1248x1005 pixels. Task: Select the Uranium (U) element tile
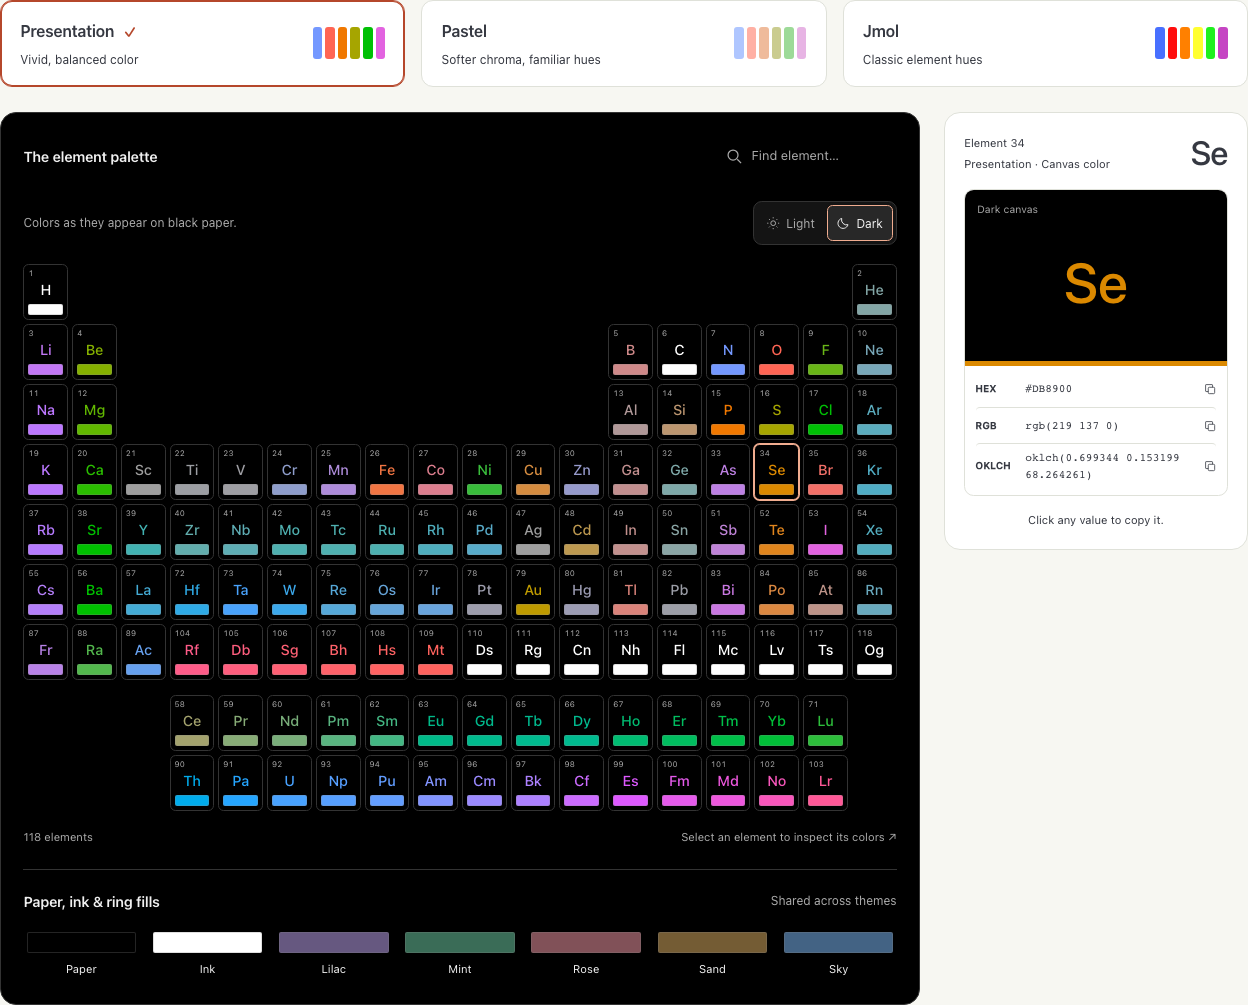click(x=290, y=783)
